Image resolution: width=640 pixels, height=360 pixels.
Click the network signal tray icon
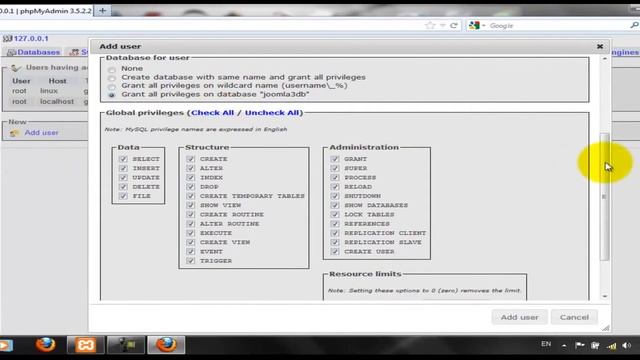point(611,346)
